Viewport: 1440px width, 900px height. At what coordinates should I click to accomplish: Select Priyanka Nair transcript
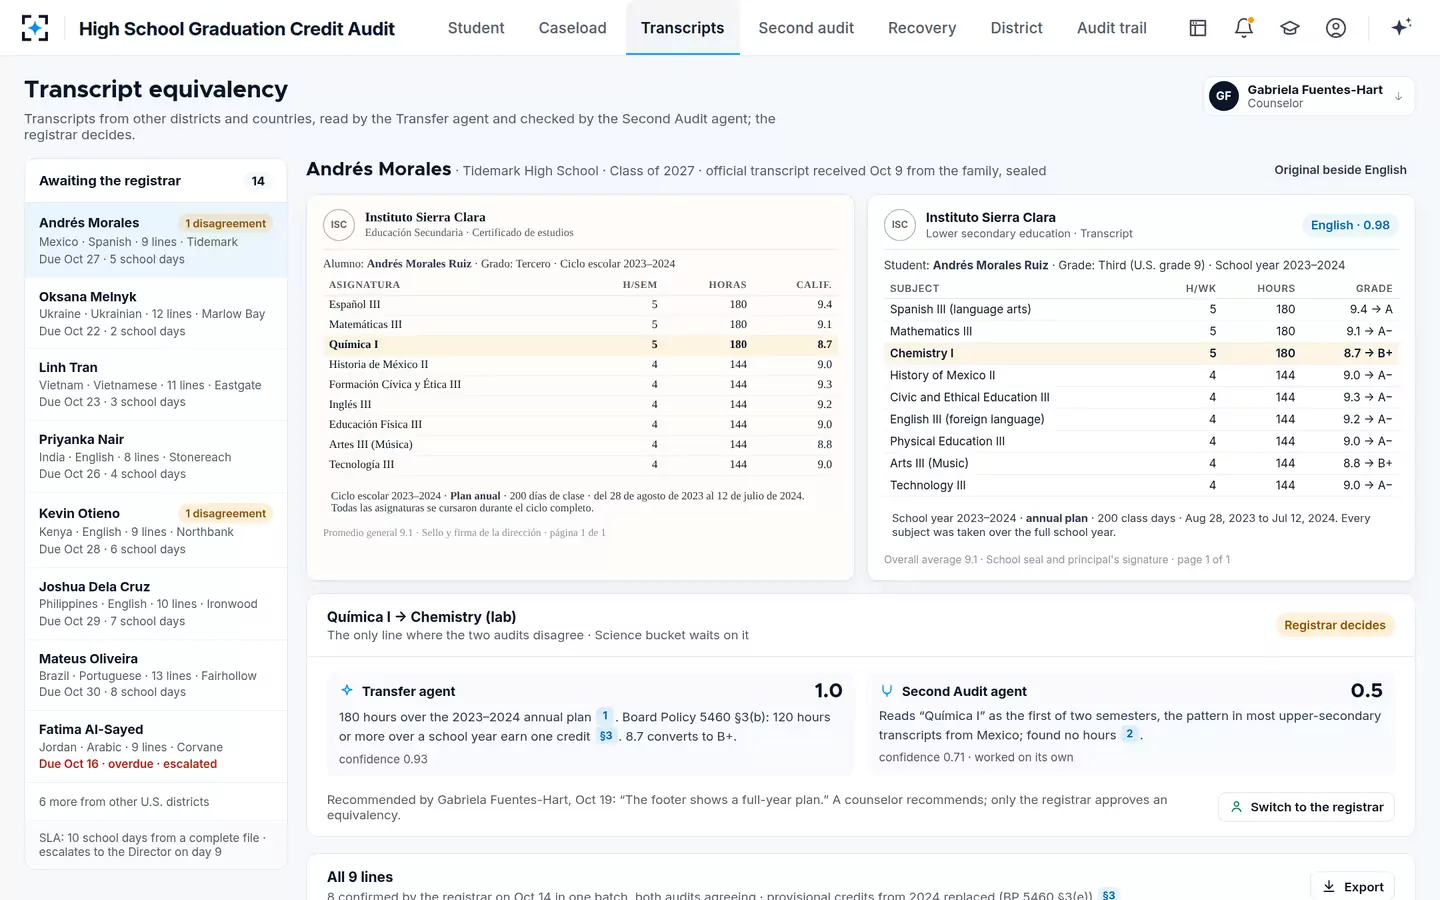click(156, 456)
